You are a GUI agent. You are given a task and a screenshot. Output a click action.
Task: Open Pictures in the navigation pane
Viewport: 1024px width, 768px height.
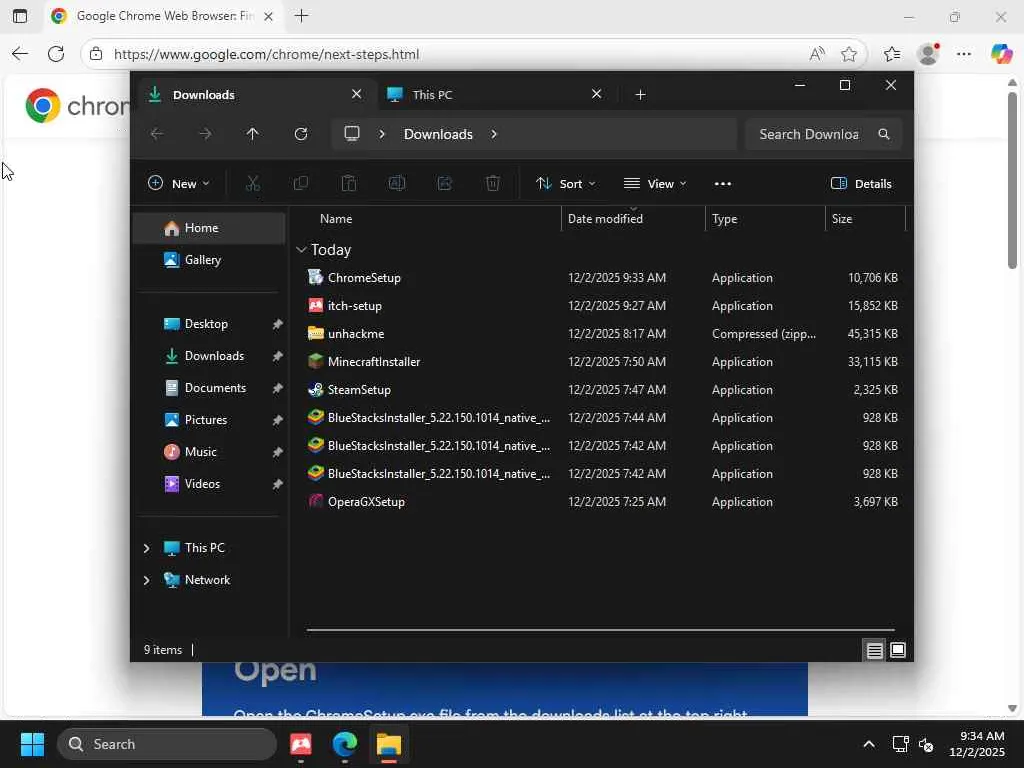coord(209,420)
